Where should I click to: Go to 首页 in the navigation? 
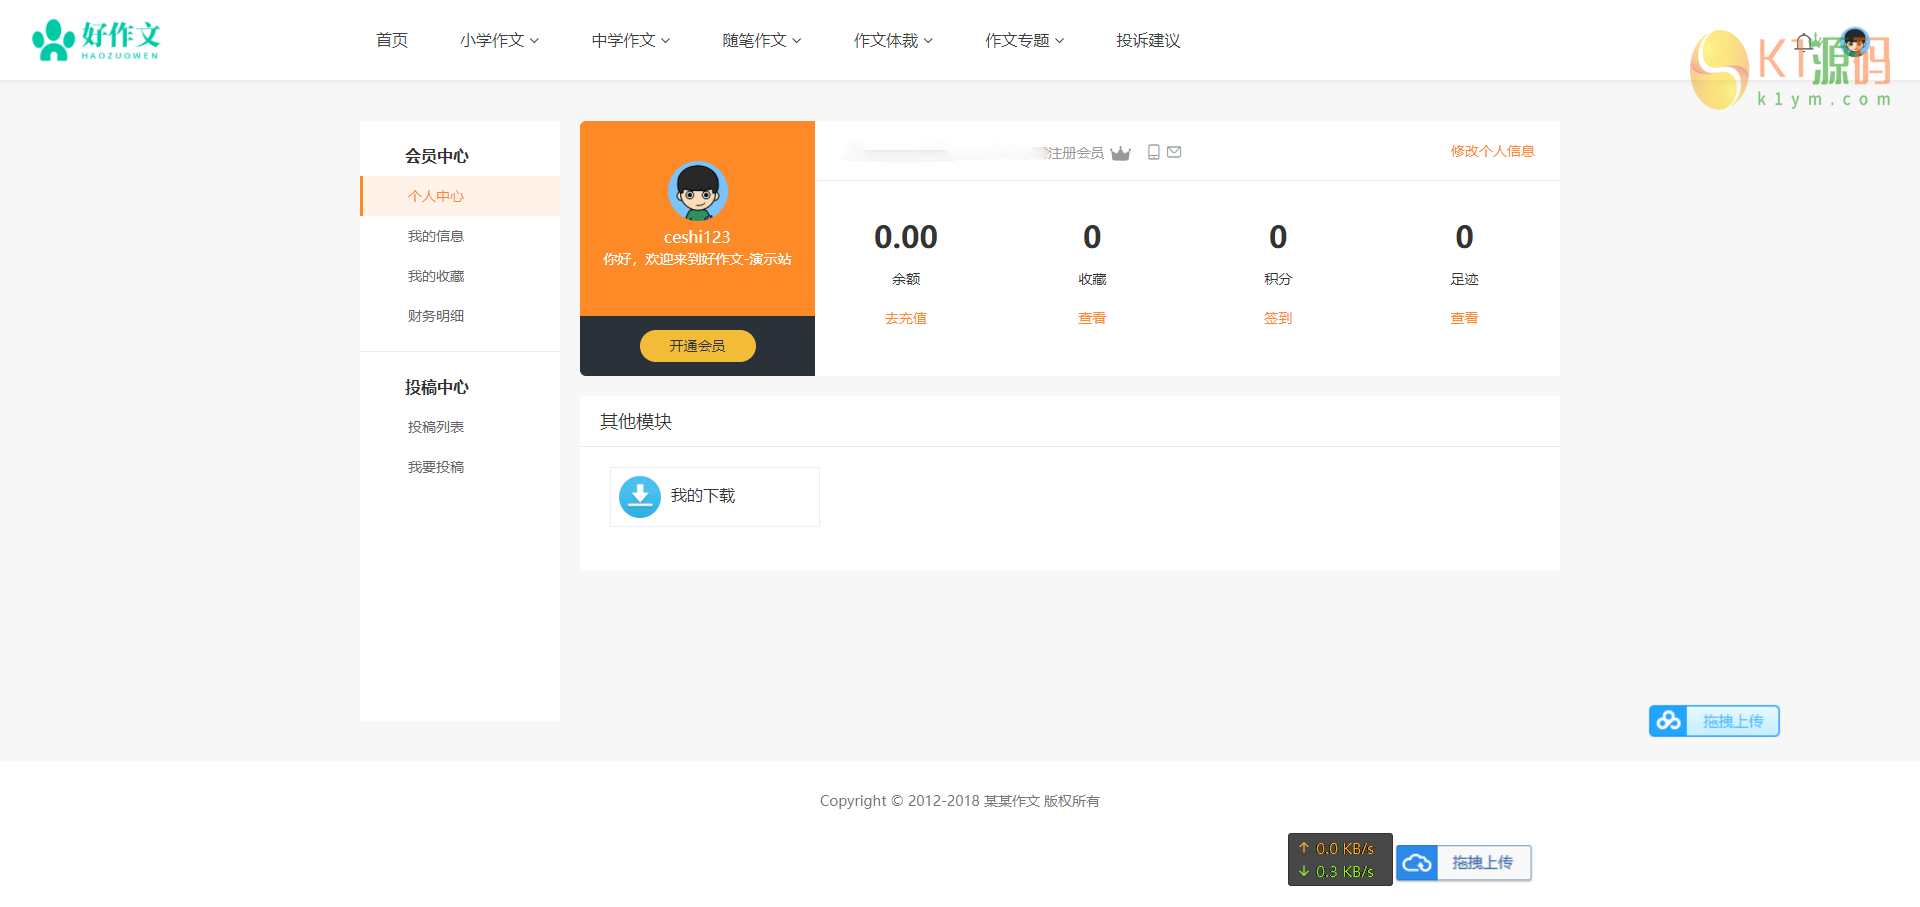392,41
